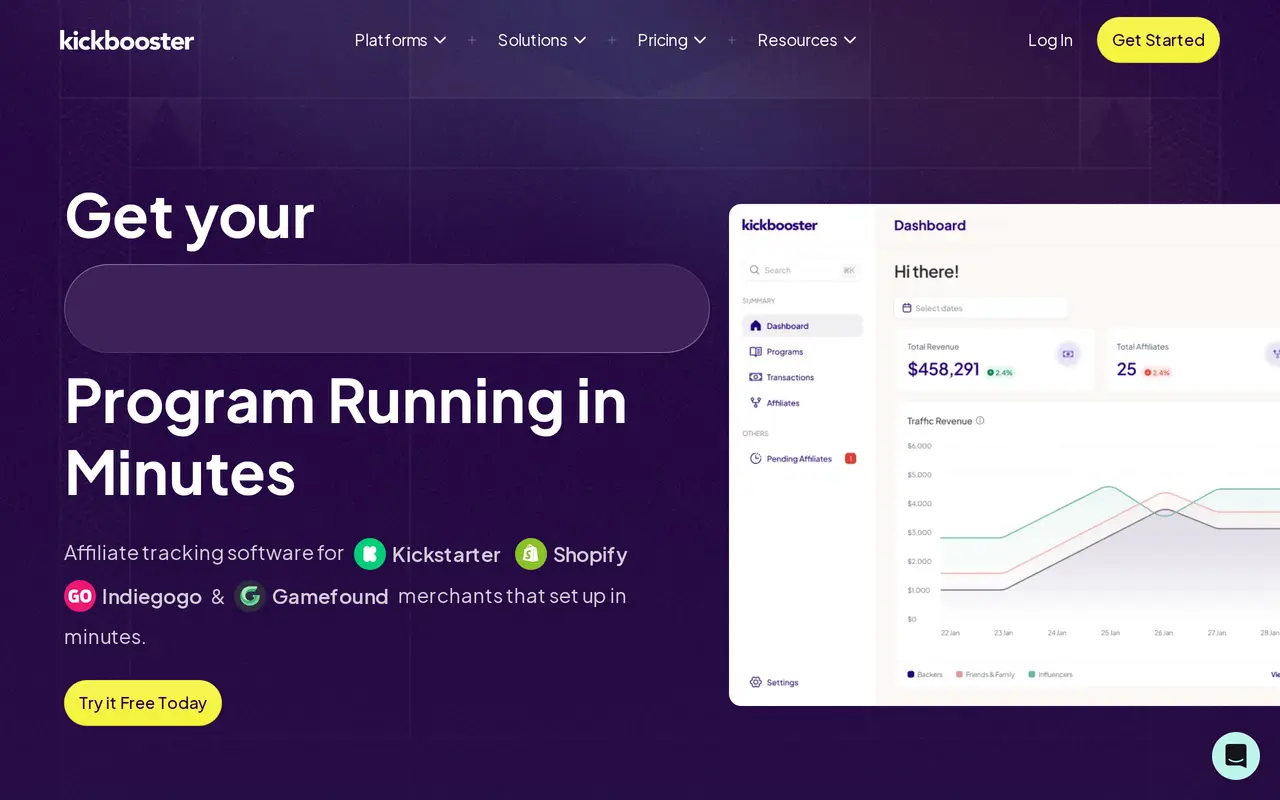Click the Get Started button
1280x800 pixels.
pos(1158,40)
